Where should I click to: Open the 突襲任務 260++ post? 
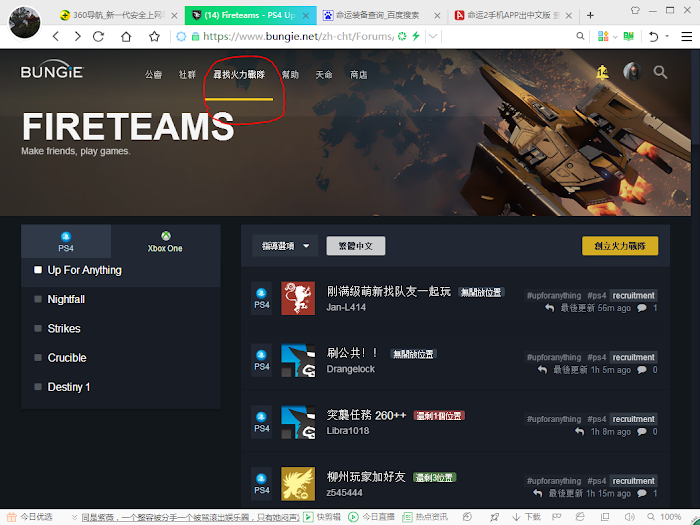click(x=367, y=415)
